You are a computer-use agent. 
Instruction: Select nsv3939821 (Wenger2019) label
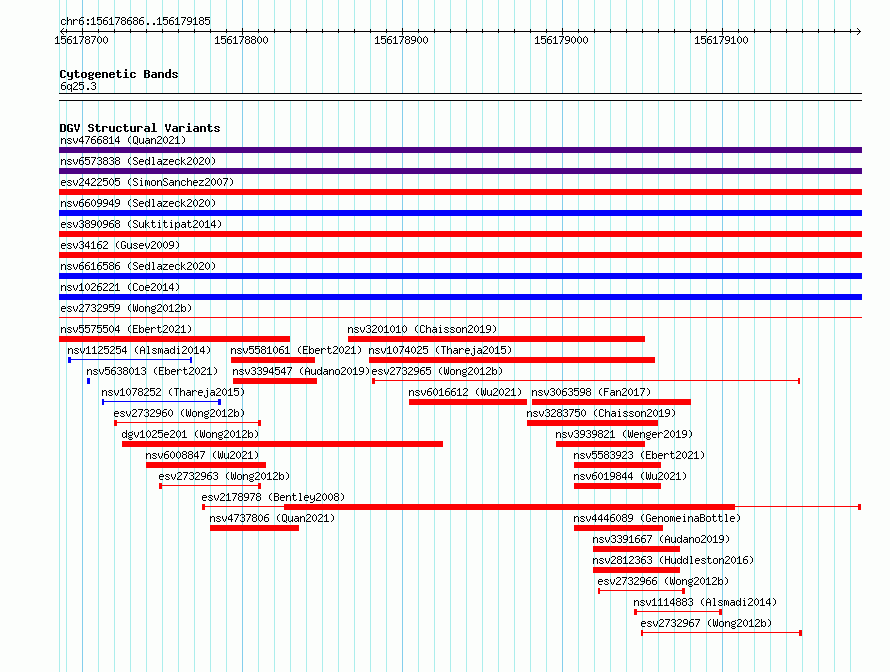pos(624,434)
